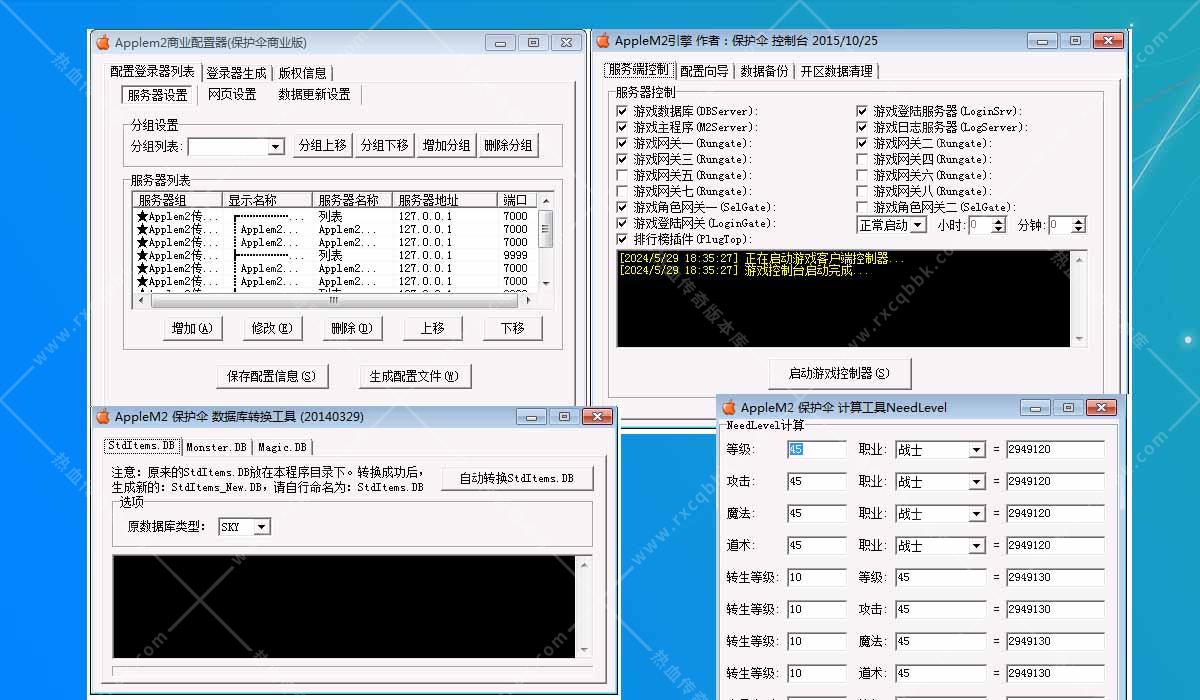Increase the 小时 stepper value

998,221
